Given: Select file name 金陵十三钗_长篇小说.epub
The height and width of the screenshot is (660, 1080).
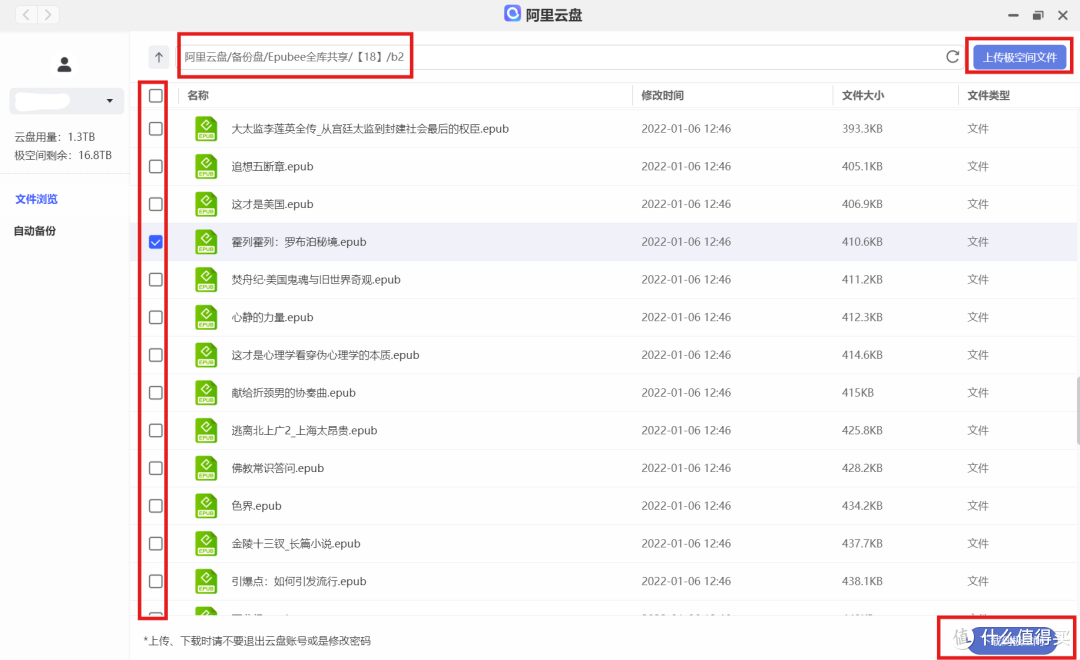Looking at the screenshot, I should click(x=295, y=544).
